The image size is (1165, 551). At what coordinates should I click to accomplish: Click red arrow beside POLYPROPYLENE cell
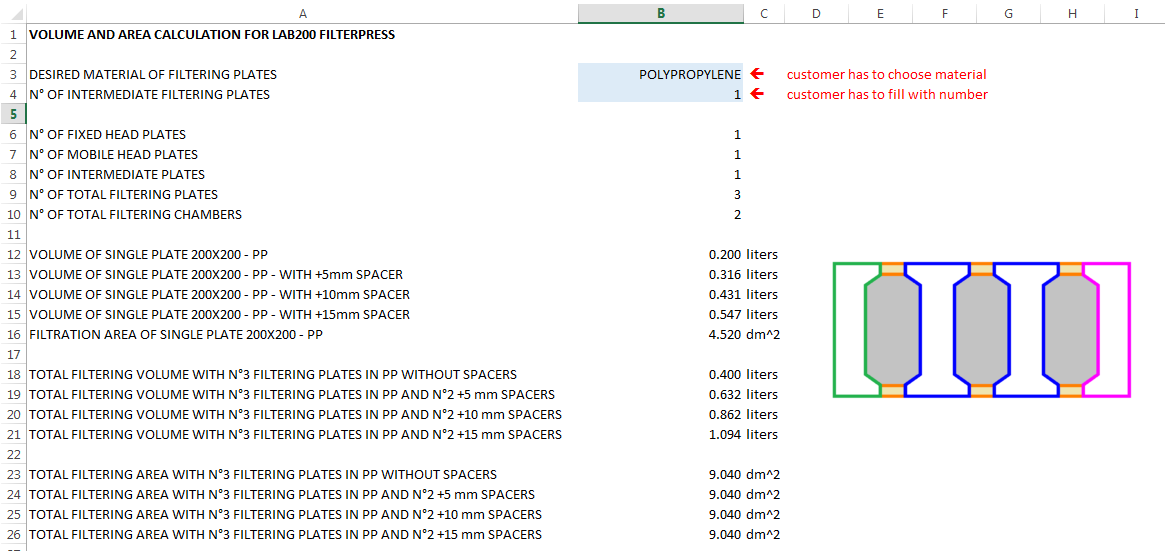(757, 74)
